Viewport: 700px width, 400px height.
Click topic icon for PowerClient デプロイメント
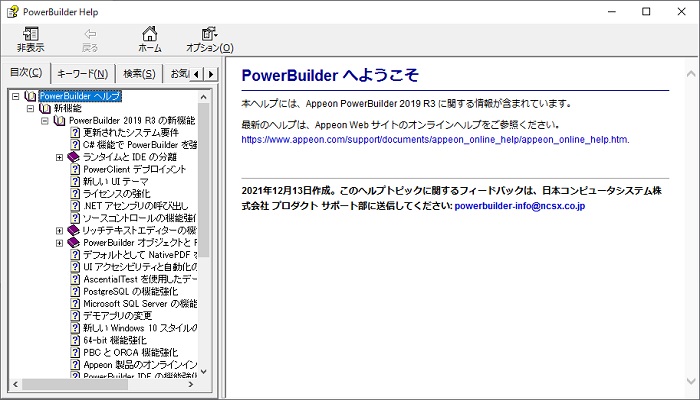tap(75, 169)
